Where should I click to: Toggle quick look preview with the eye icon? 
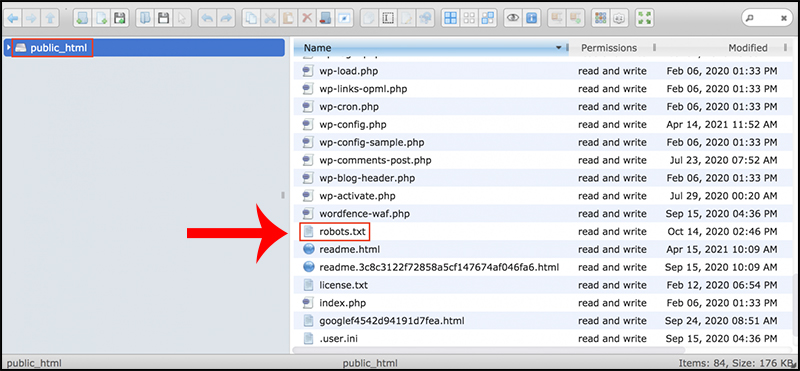513,19
